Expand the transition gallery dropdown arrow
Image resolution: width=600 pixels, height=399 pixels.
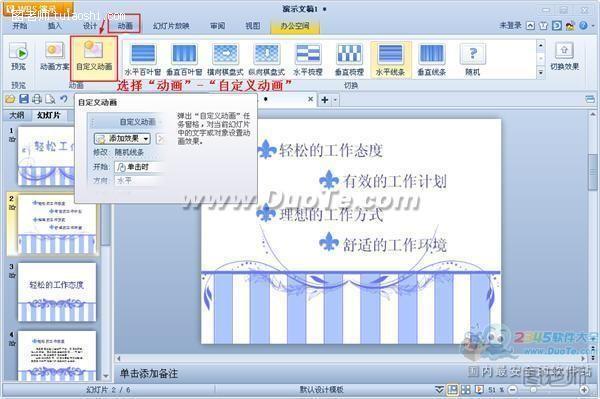(x=540, y=72)
